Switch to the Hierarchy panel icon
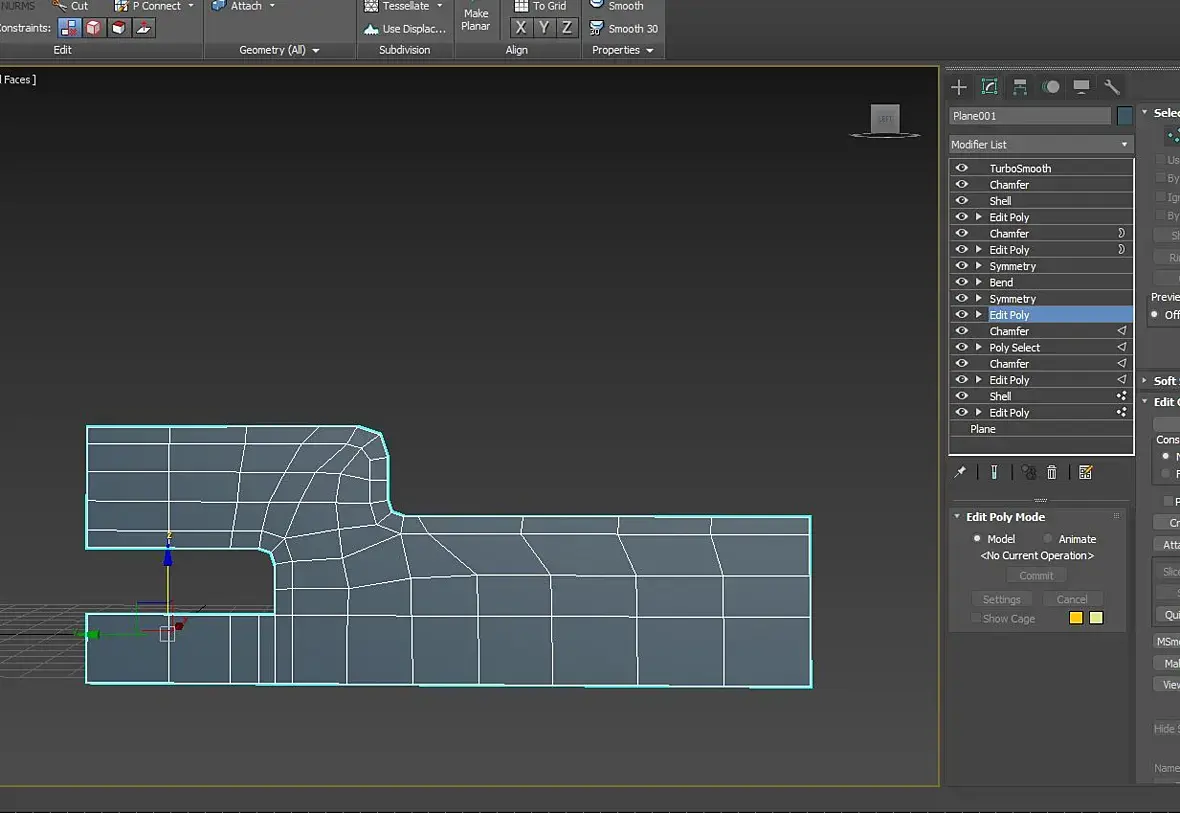 coord(1020,87)
